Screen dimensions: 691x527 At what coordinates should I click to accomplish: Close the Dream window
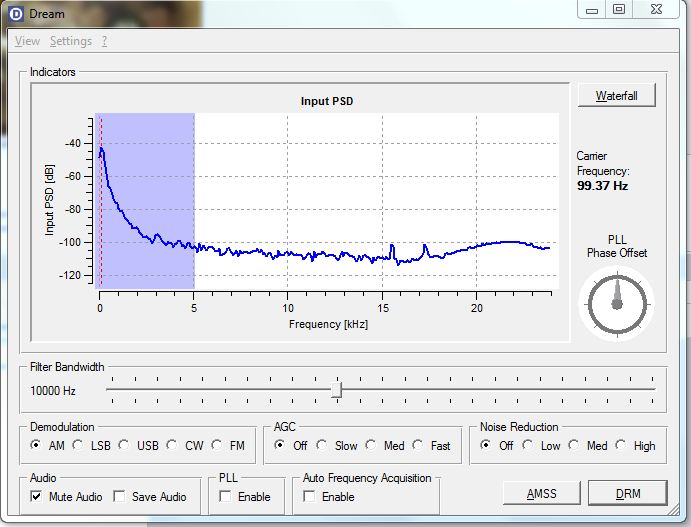click(x=656, y=10)
